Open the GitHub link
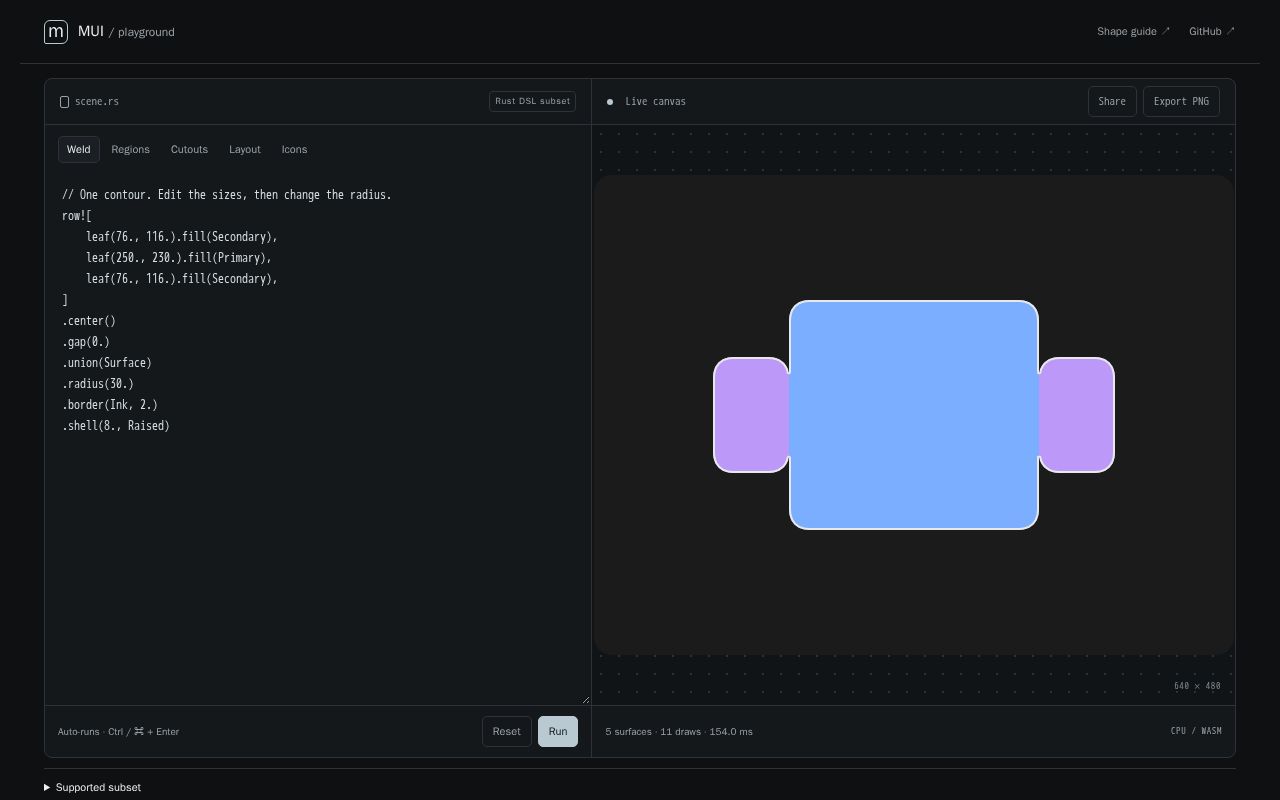1280x800 pixels. point(1212,32)
